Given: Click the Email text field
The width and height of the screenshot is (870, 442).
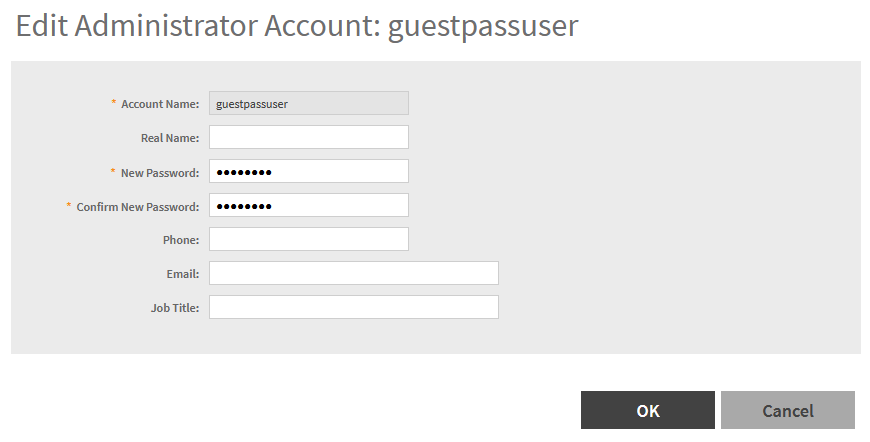Looking at the screenshot, I should (353, 273).
